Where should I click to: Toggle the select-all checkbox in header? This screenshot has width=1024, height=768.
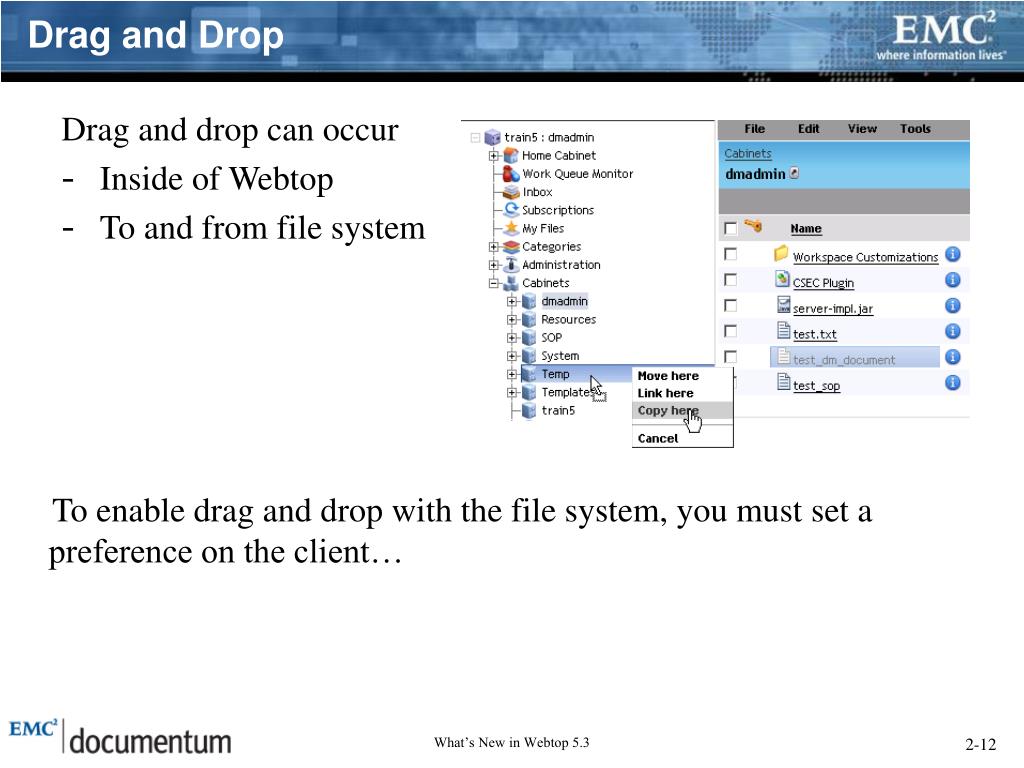click(x=731, y=228)
